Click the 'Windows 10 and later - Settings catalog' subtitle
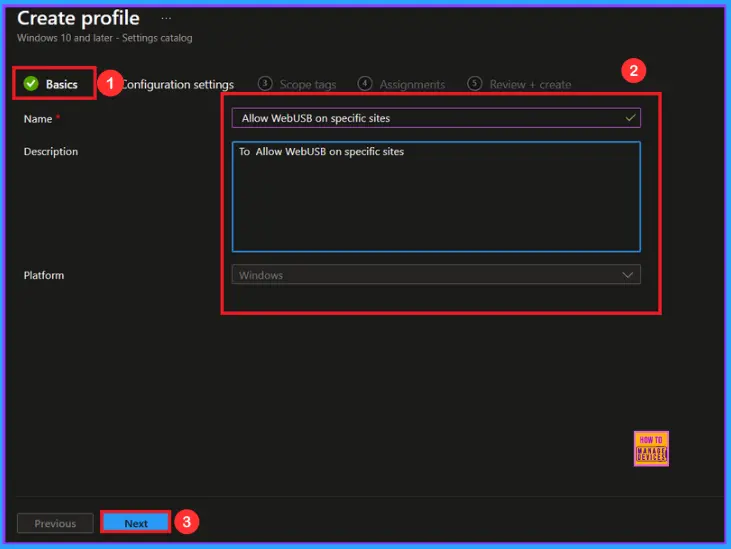The height and width of the screenshot is (549, 731). pyautogui.click(x=104, y=38)
